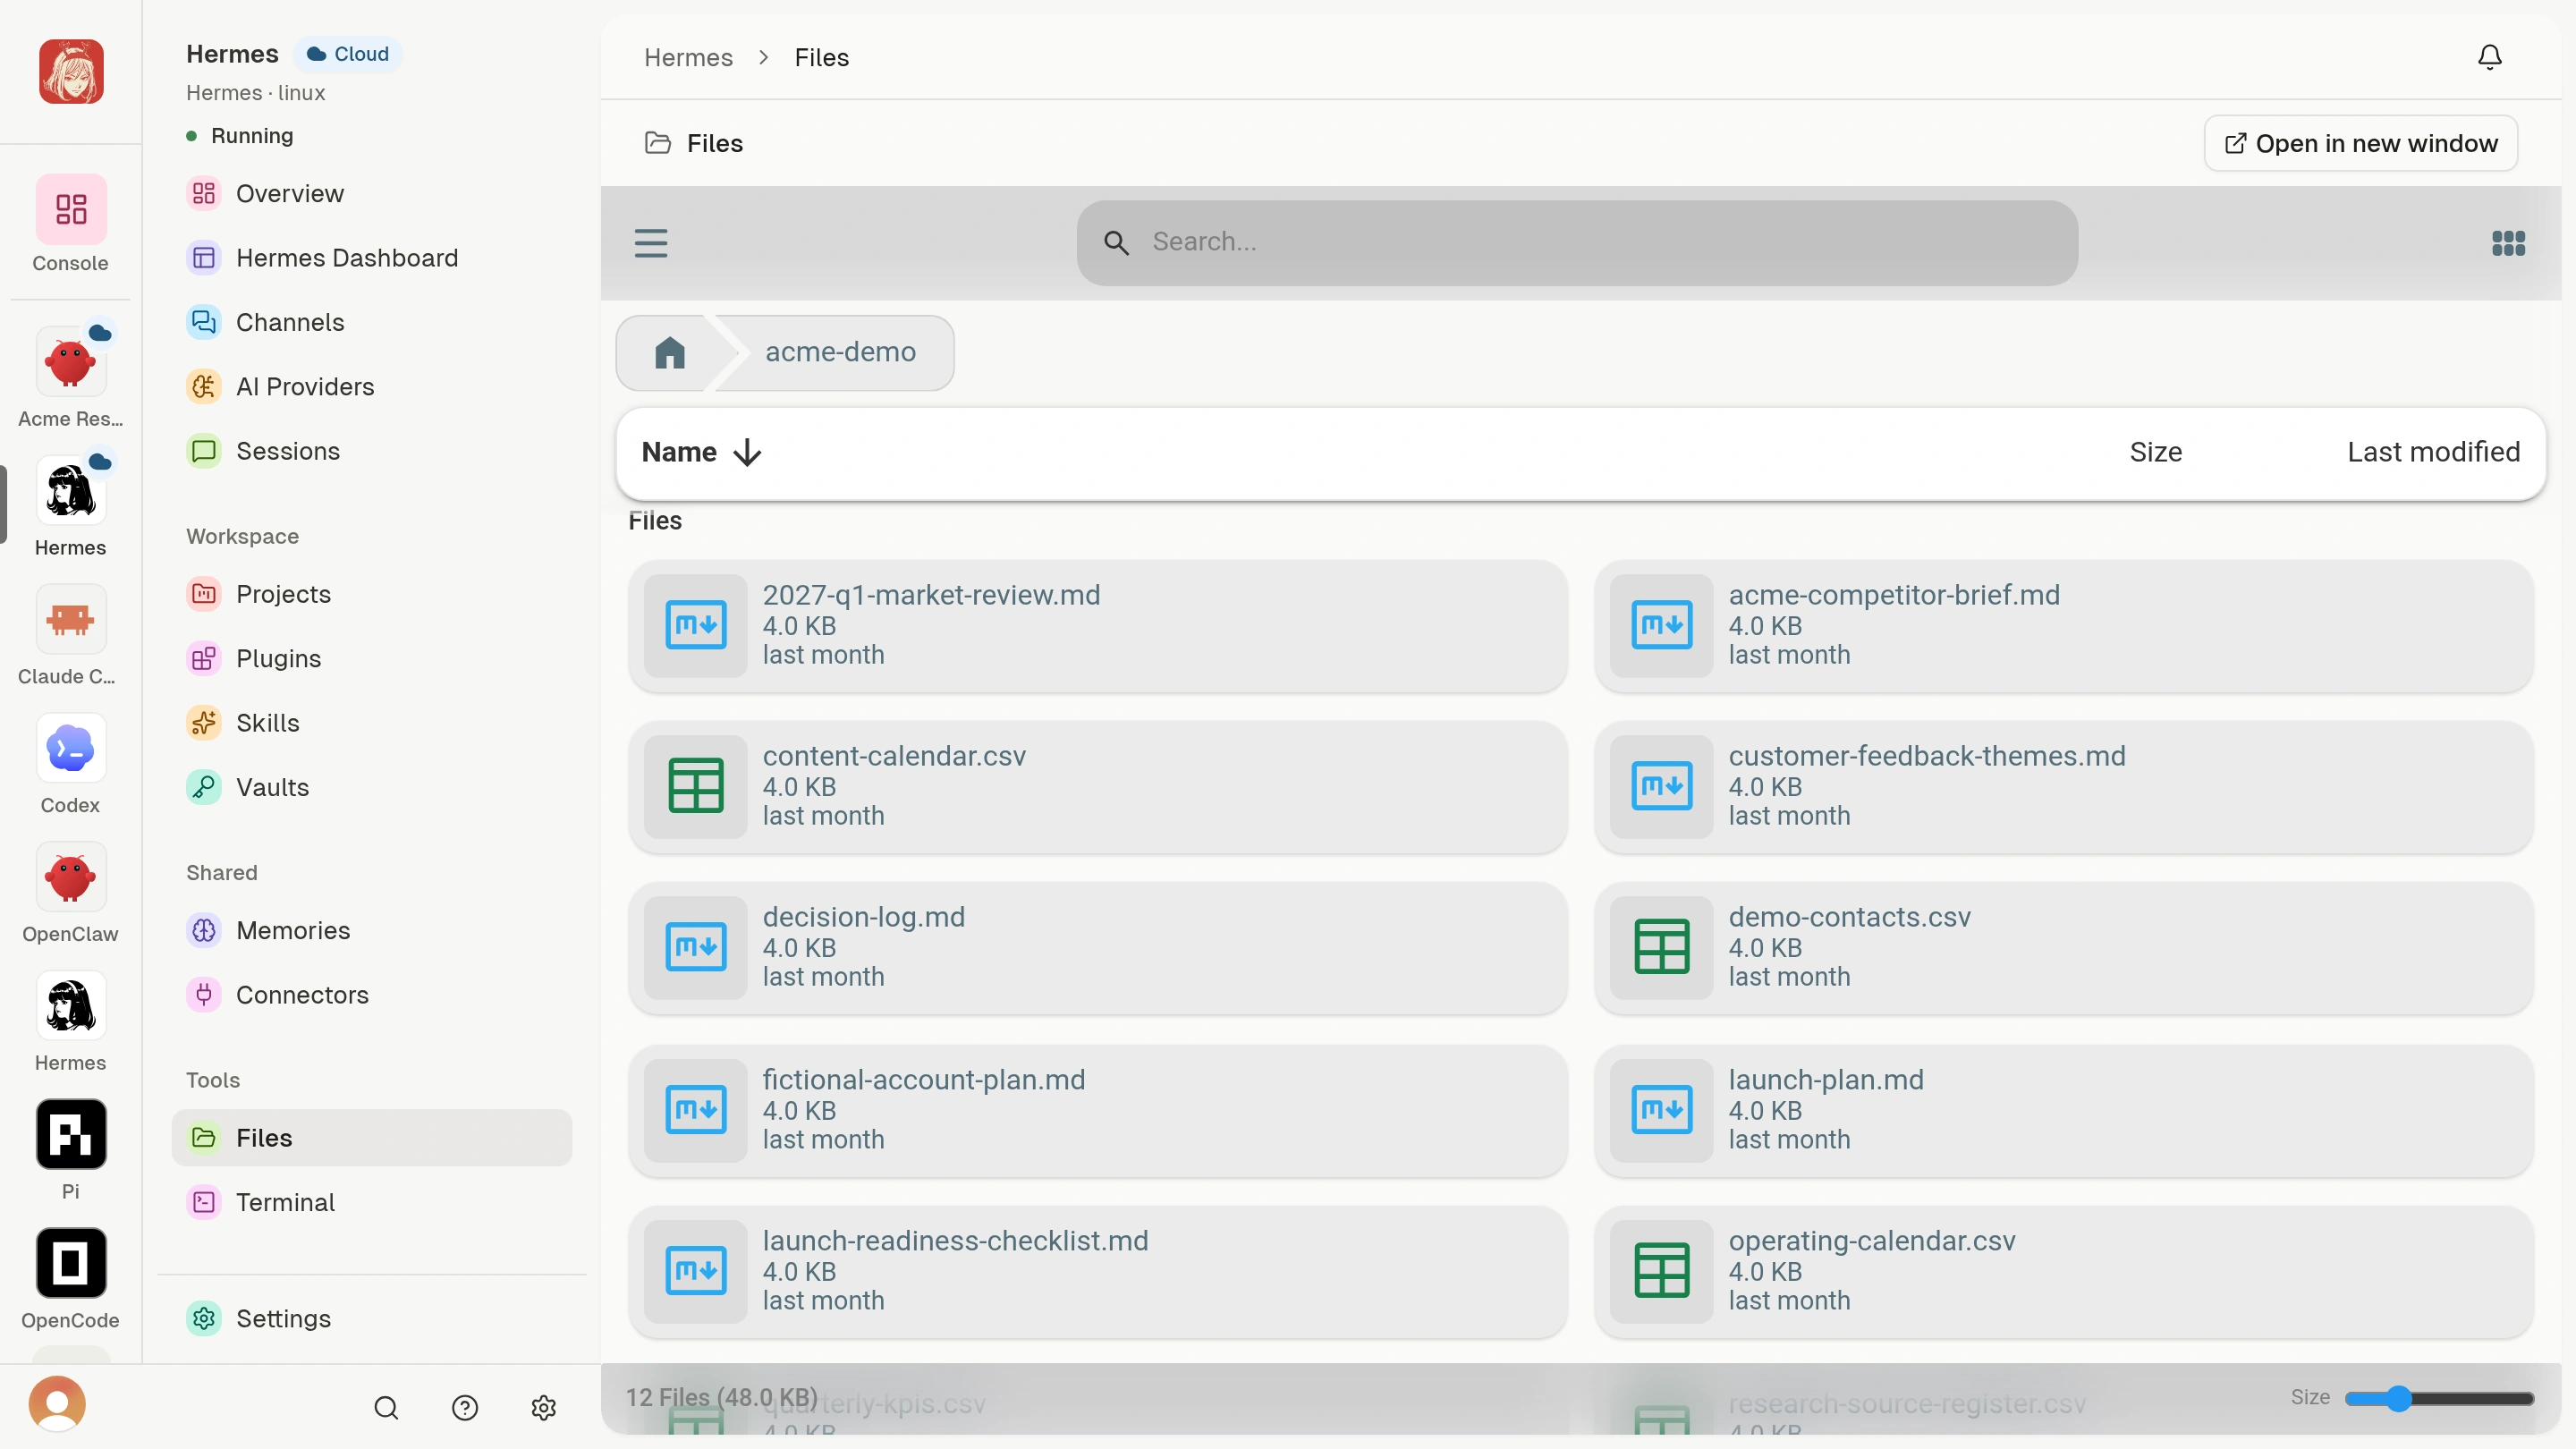Open the help question mark icon
This screenshot has height=1449, width=2576.
click(x=465, y=1407)
